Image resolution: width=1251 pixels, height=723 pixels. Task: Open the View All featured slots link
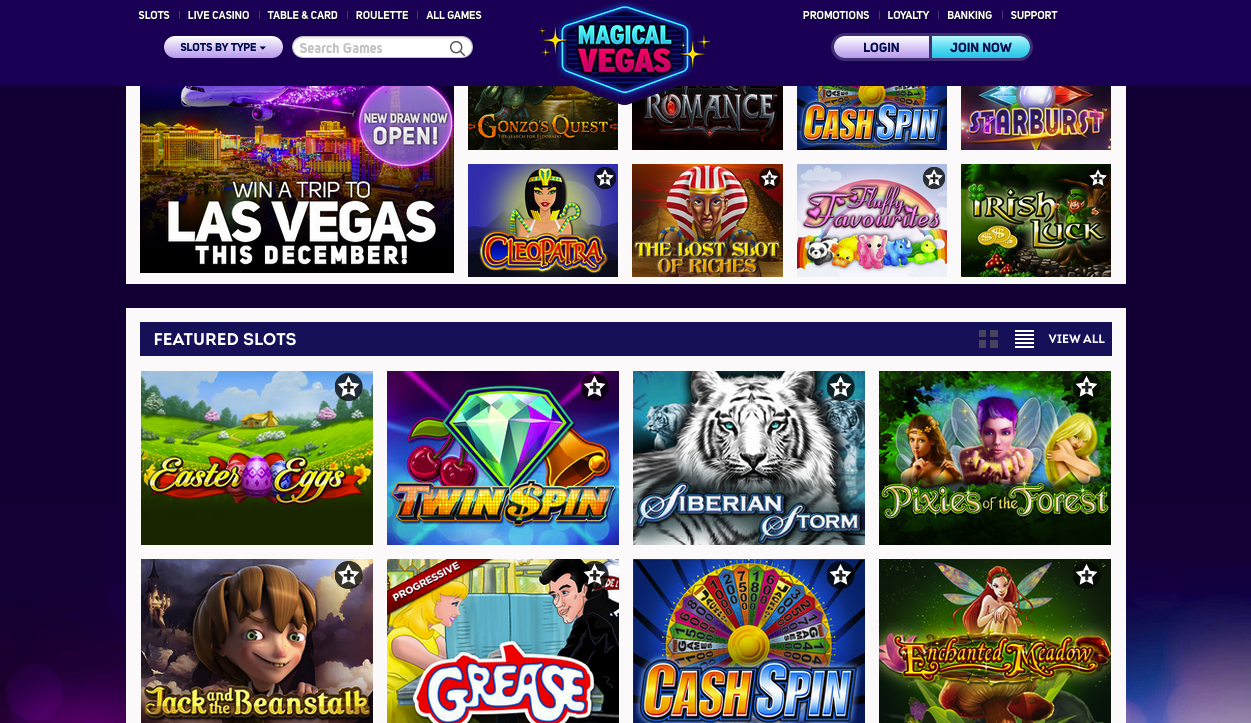click(1076, 339)
